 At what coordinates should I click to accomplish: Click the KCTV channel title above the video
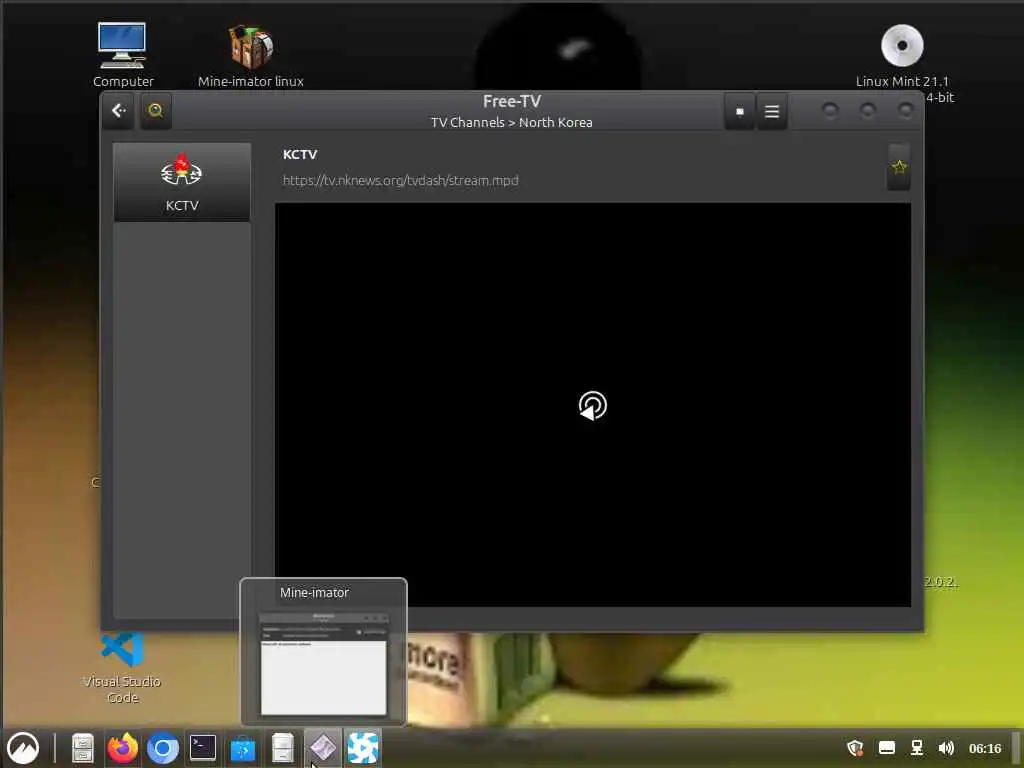[x=300, y=155]
